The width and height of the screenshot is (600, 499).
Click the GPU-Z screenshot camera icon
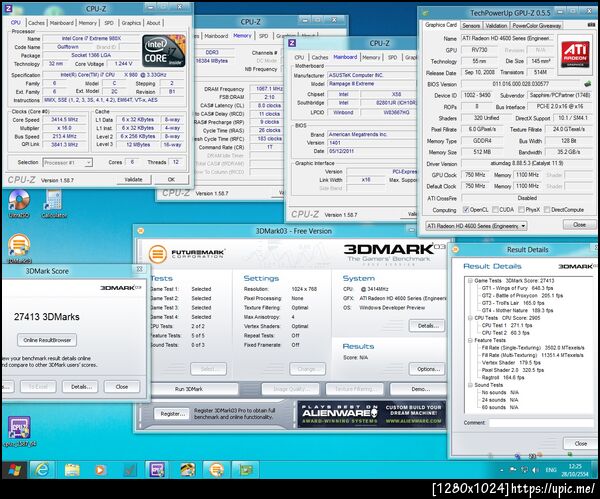tap(591, 25)
